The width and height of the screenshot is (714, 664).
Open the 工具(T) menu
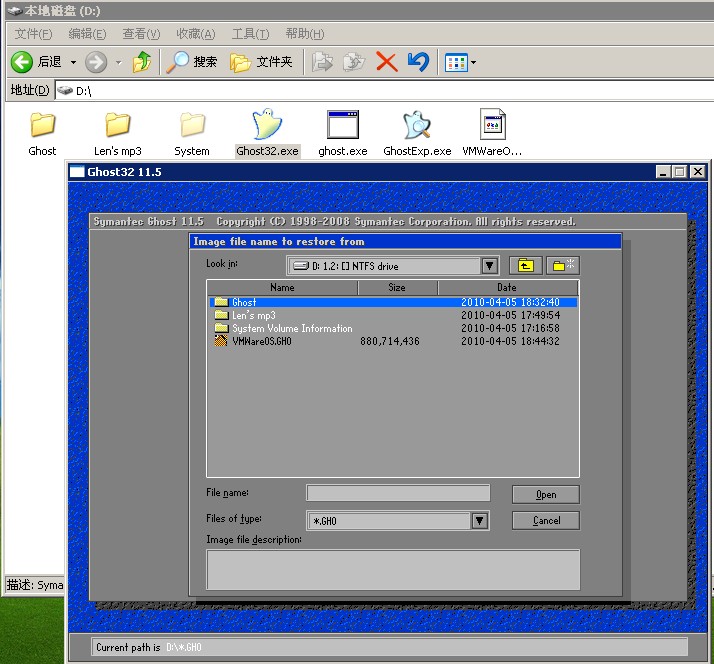[250, 34]
